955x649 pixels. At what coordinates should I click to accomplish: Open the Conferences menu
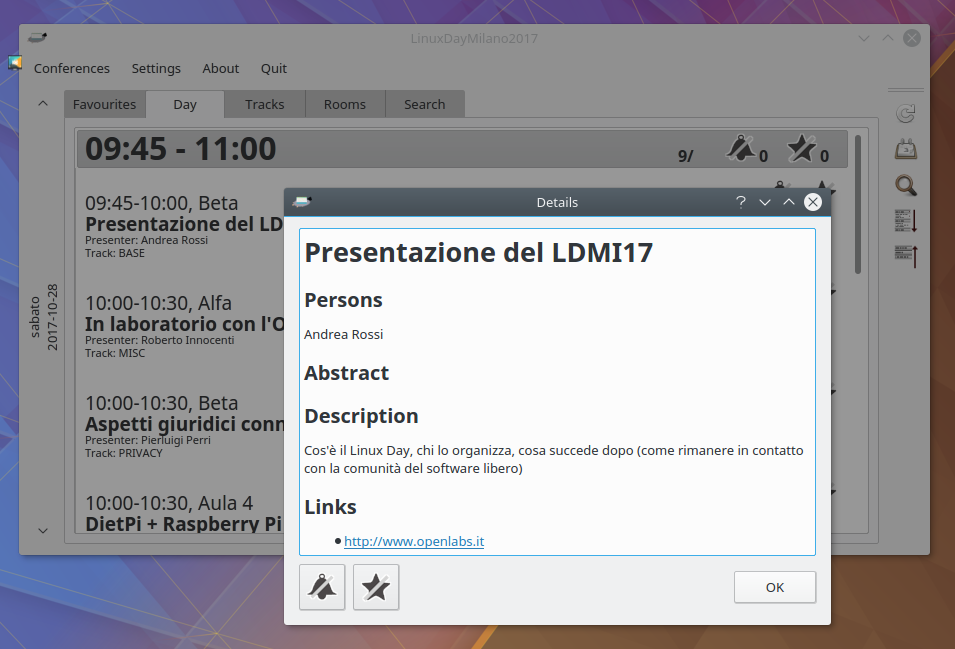pos(72,68)
